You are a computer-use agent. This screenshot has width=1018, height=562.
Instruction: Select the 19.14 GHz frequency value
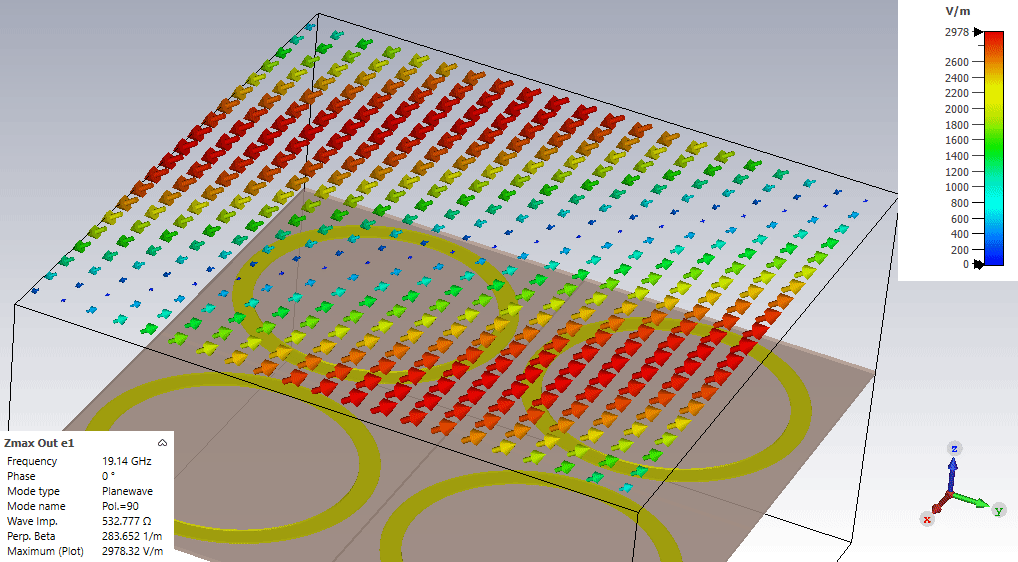coord(127,461)
